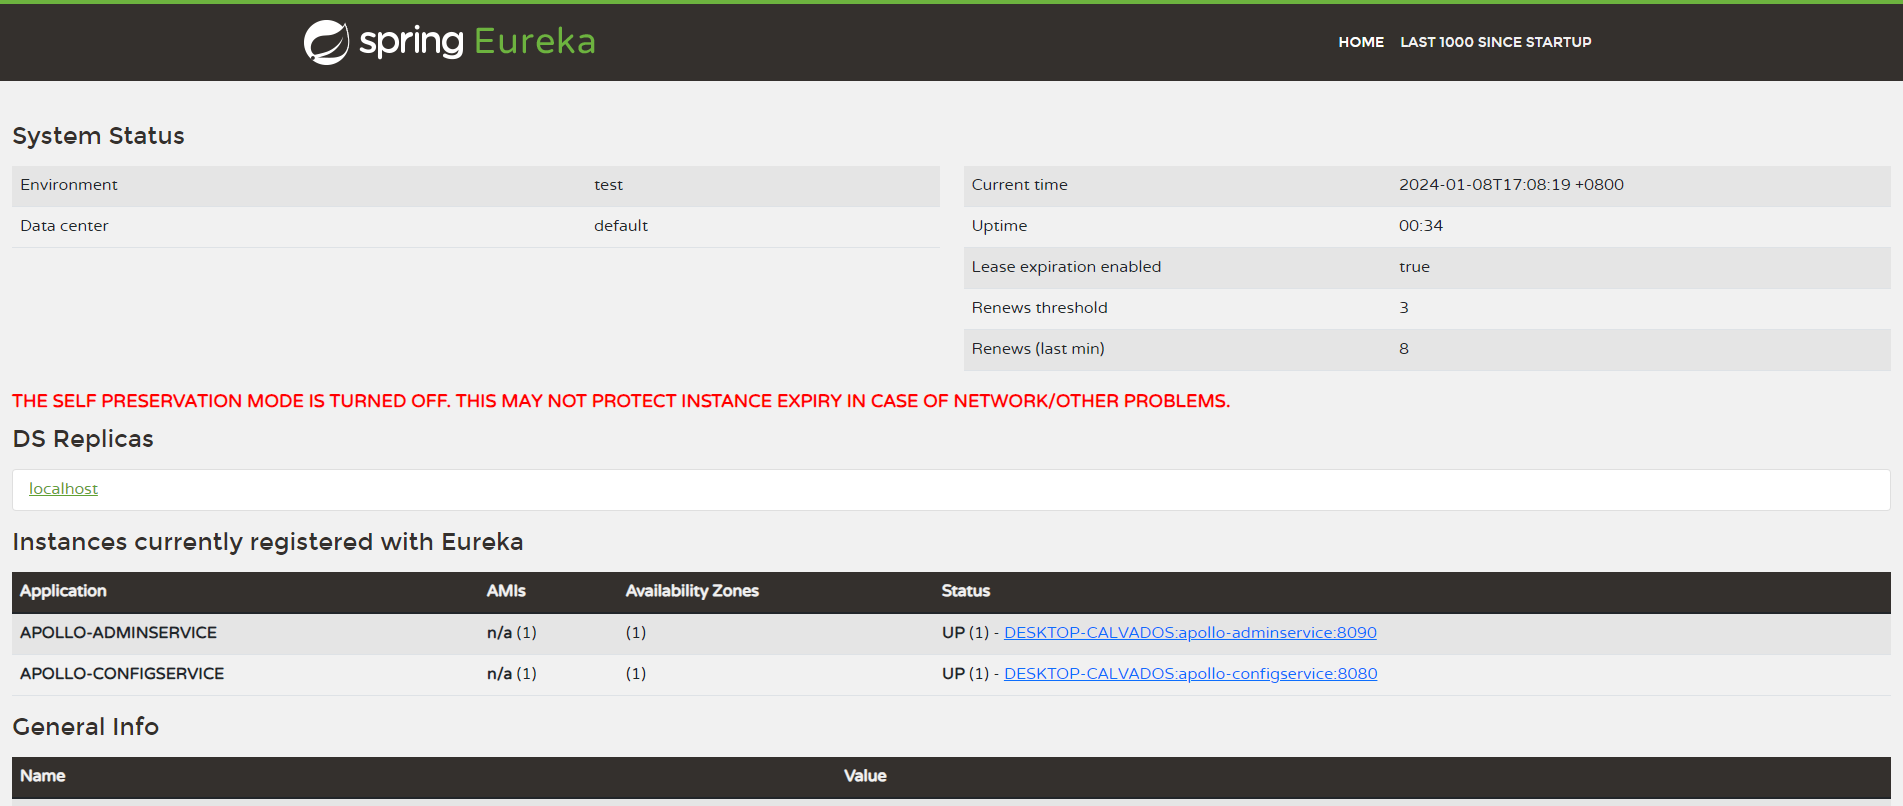Click the Status column header
Screen dimensions: 1903x806
965,591
